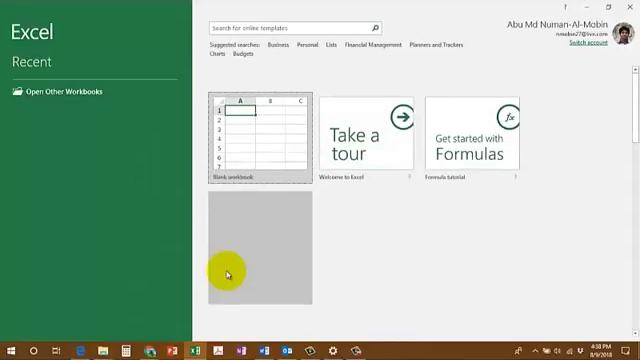Click the Take a tour arrow circle icon

coord(402,117)
